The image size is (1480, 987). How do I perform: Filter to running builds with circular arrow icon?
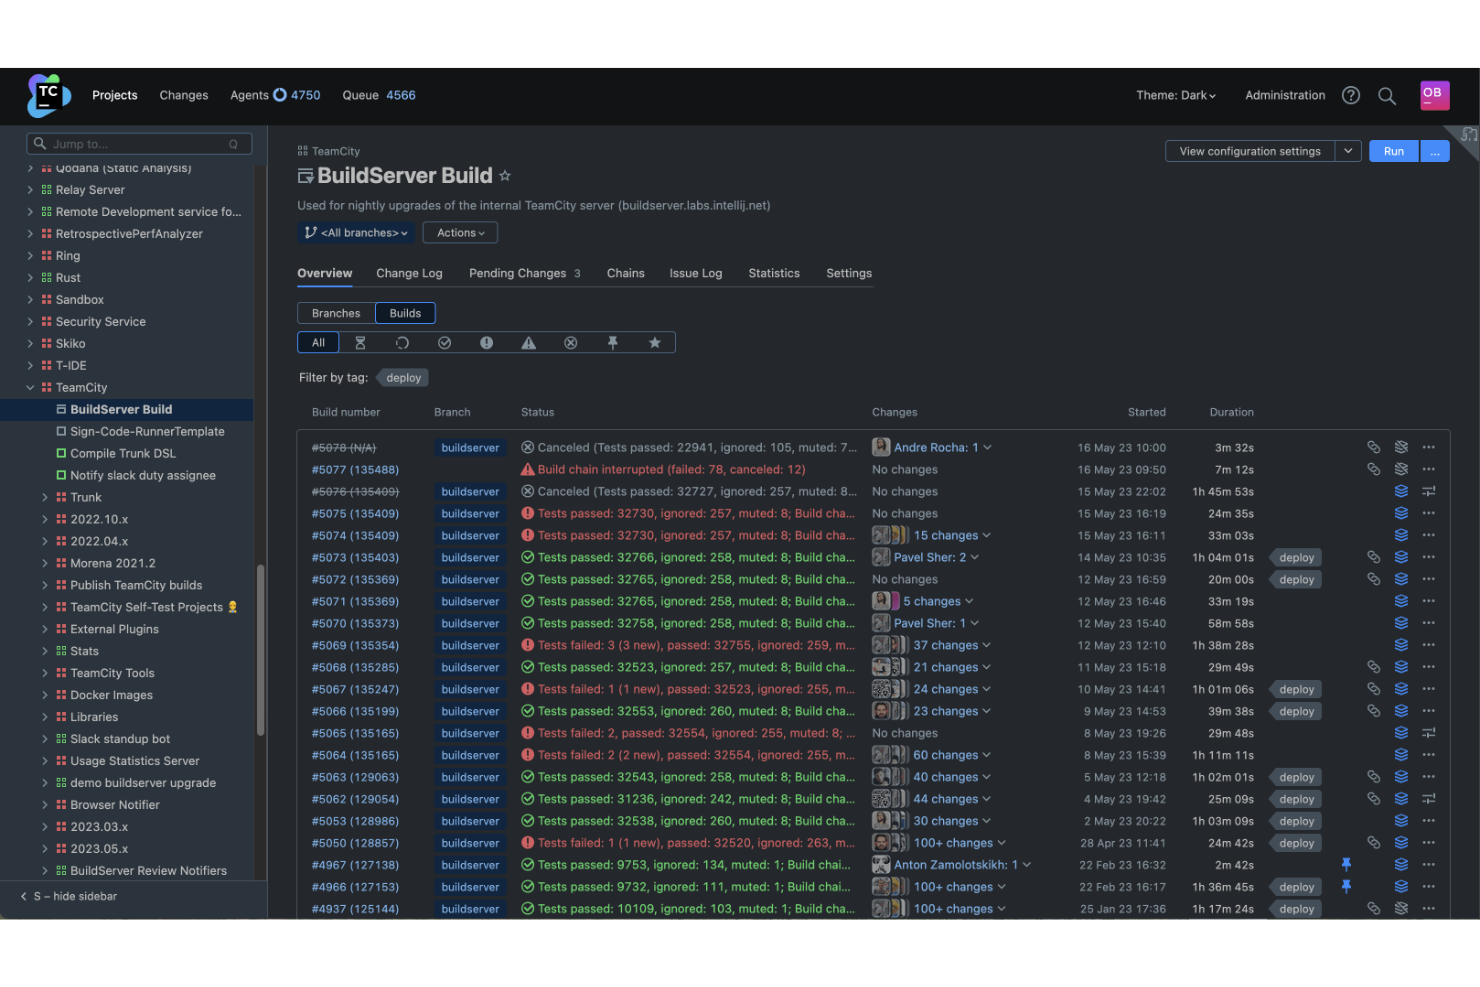click(402, 342)
